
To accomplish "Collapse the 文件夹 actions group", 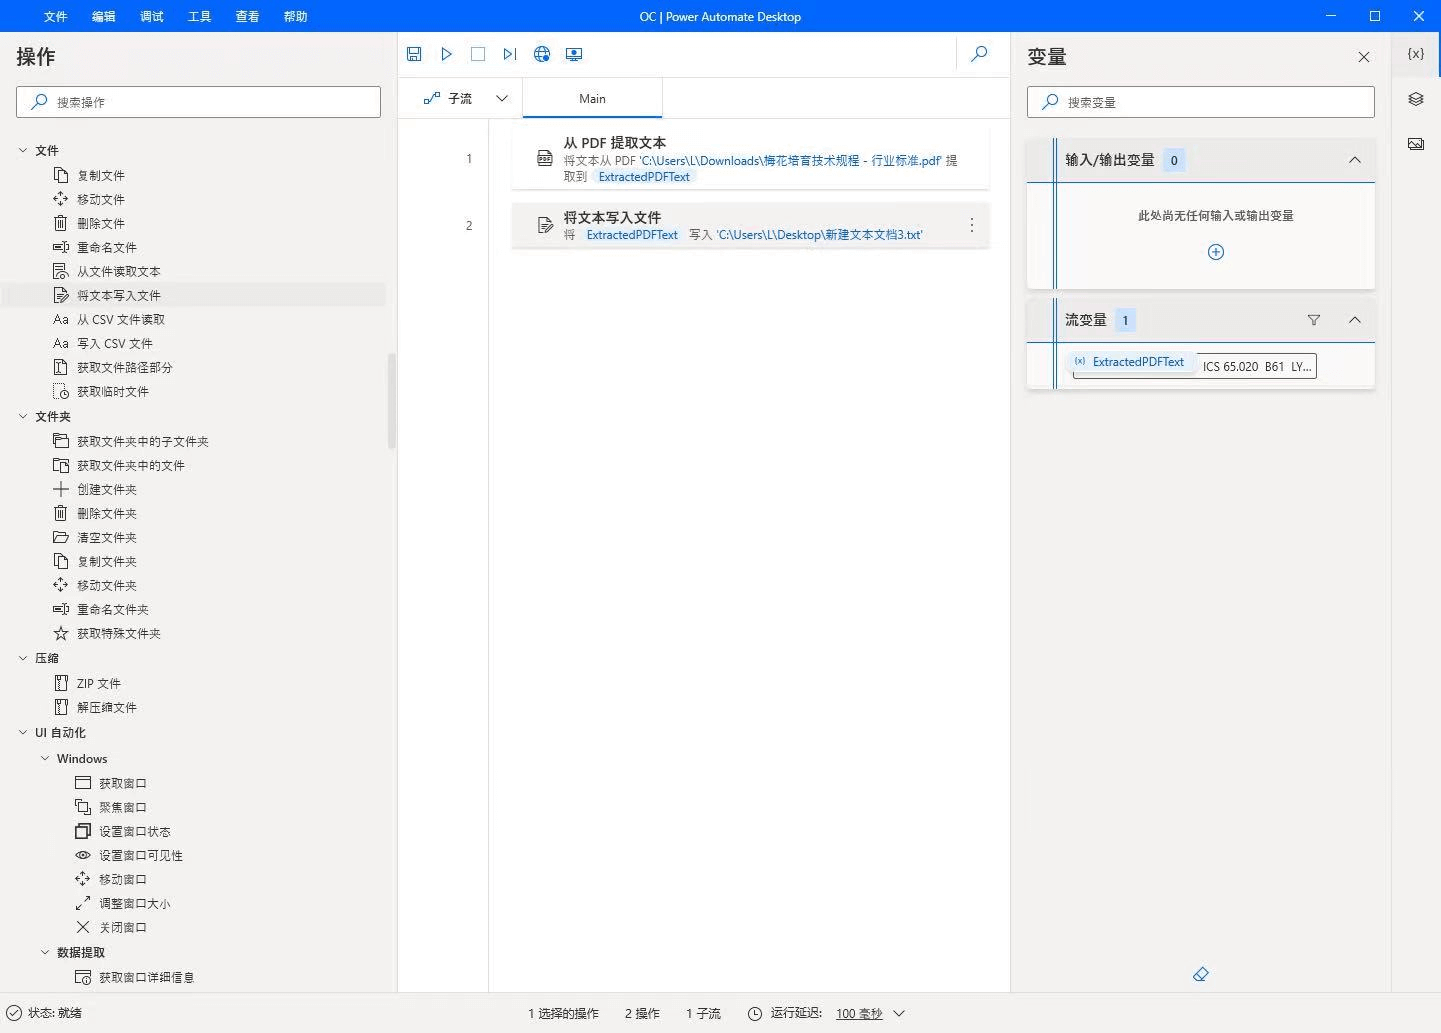I will 23,417.
